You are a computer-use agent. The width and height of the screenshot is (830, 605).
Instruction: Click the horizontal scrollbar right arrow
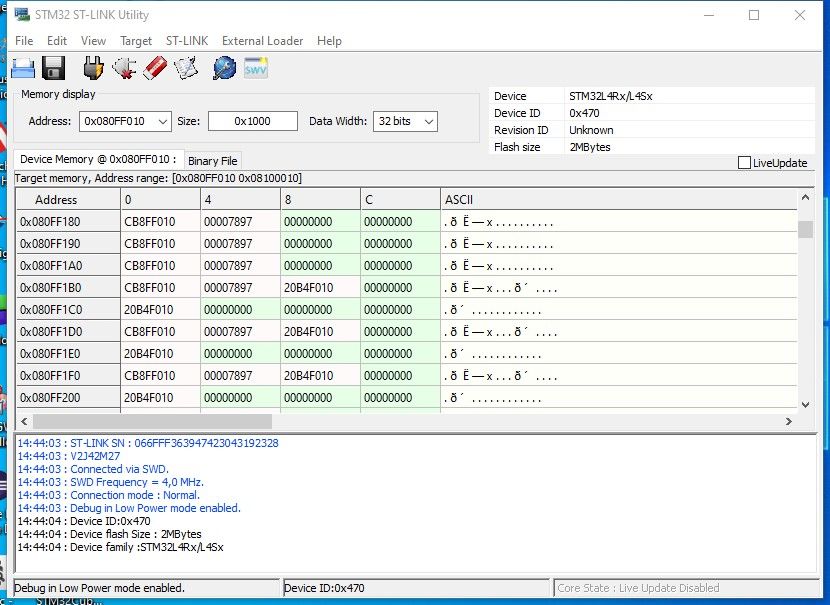[x=789, y=421]
